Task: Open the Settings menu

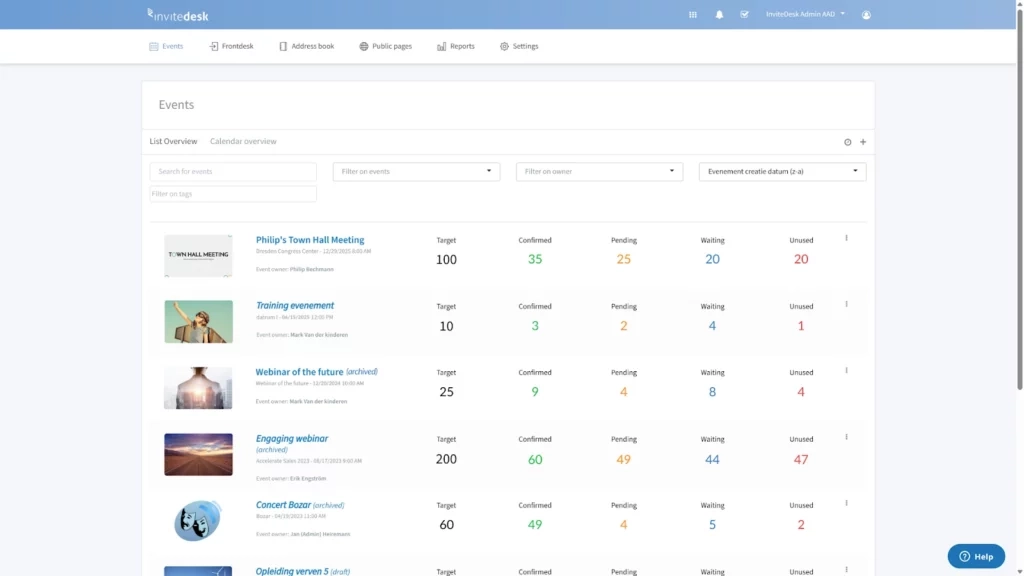Action: (519, 46)
